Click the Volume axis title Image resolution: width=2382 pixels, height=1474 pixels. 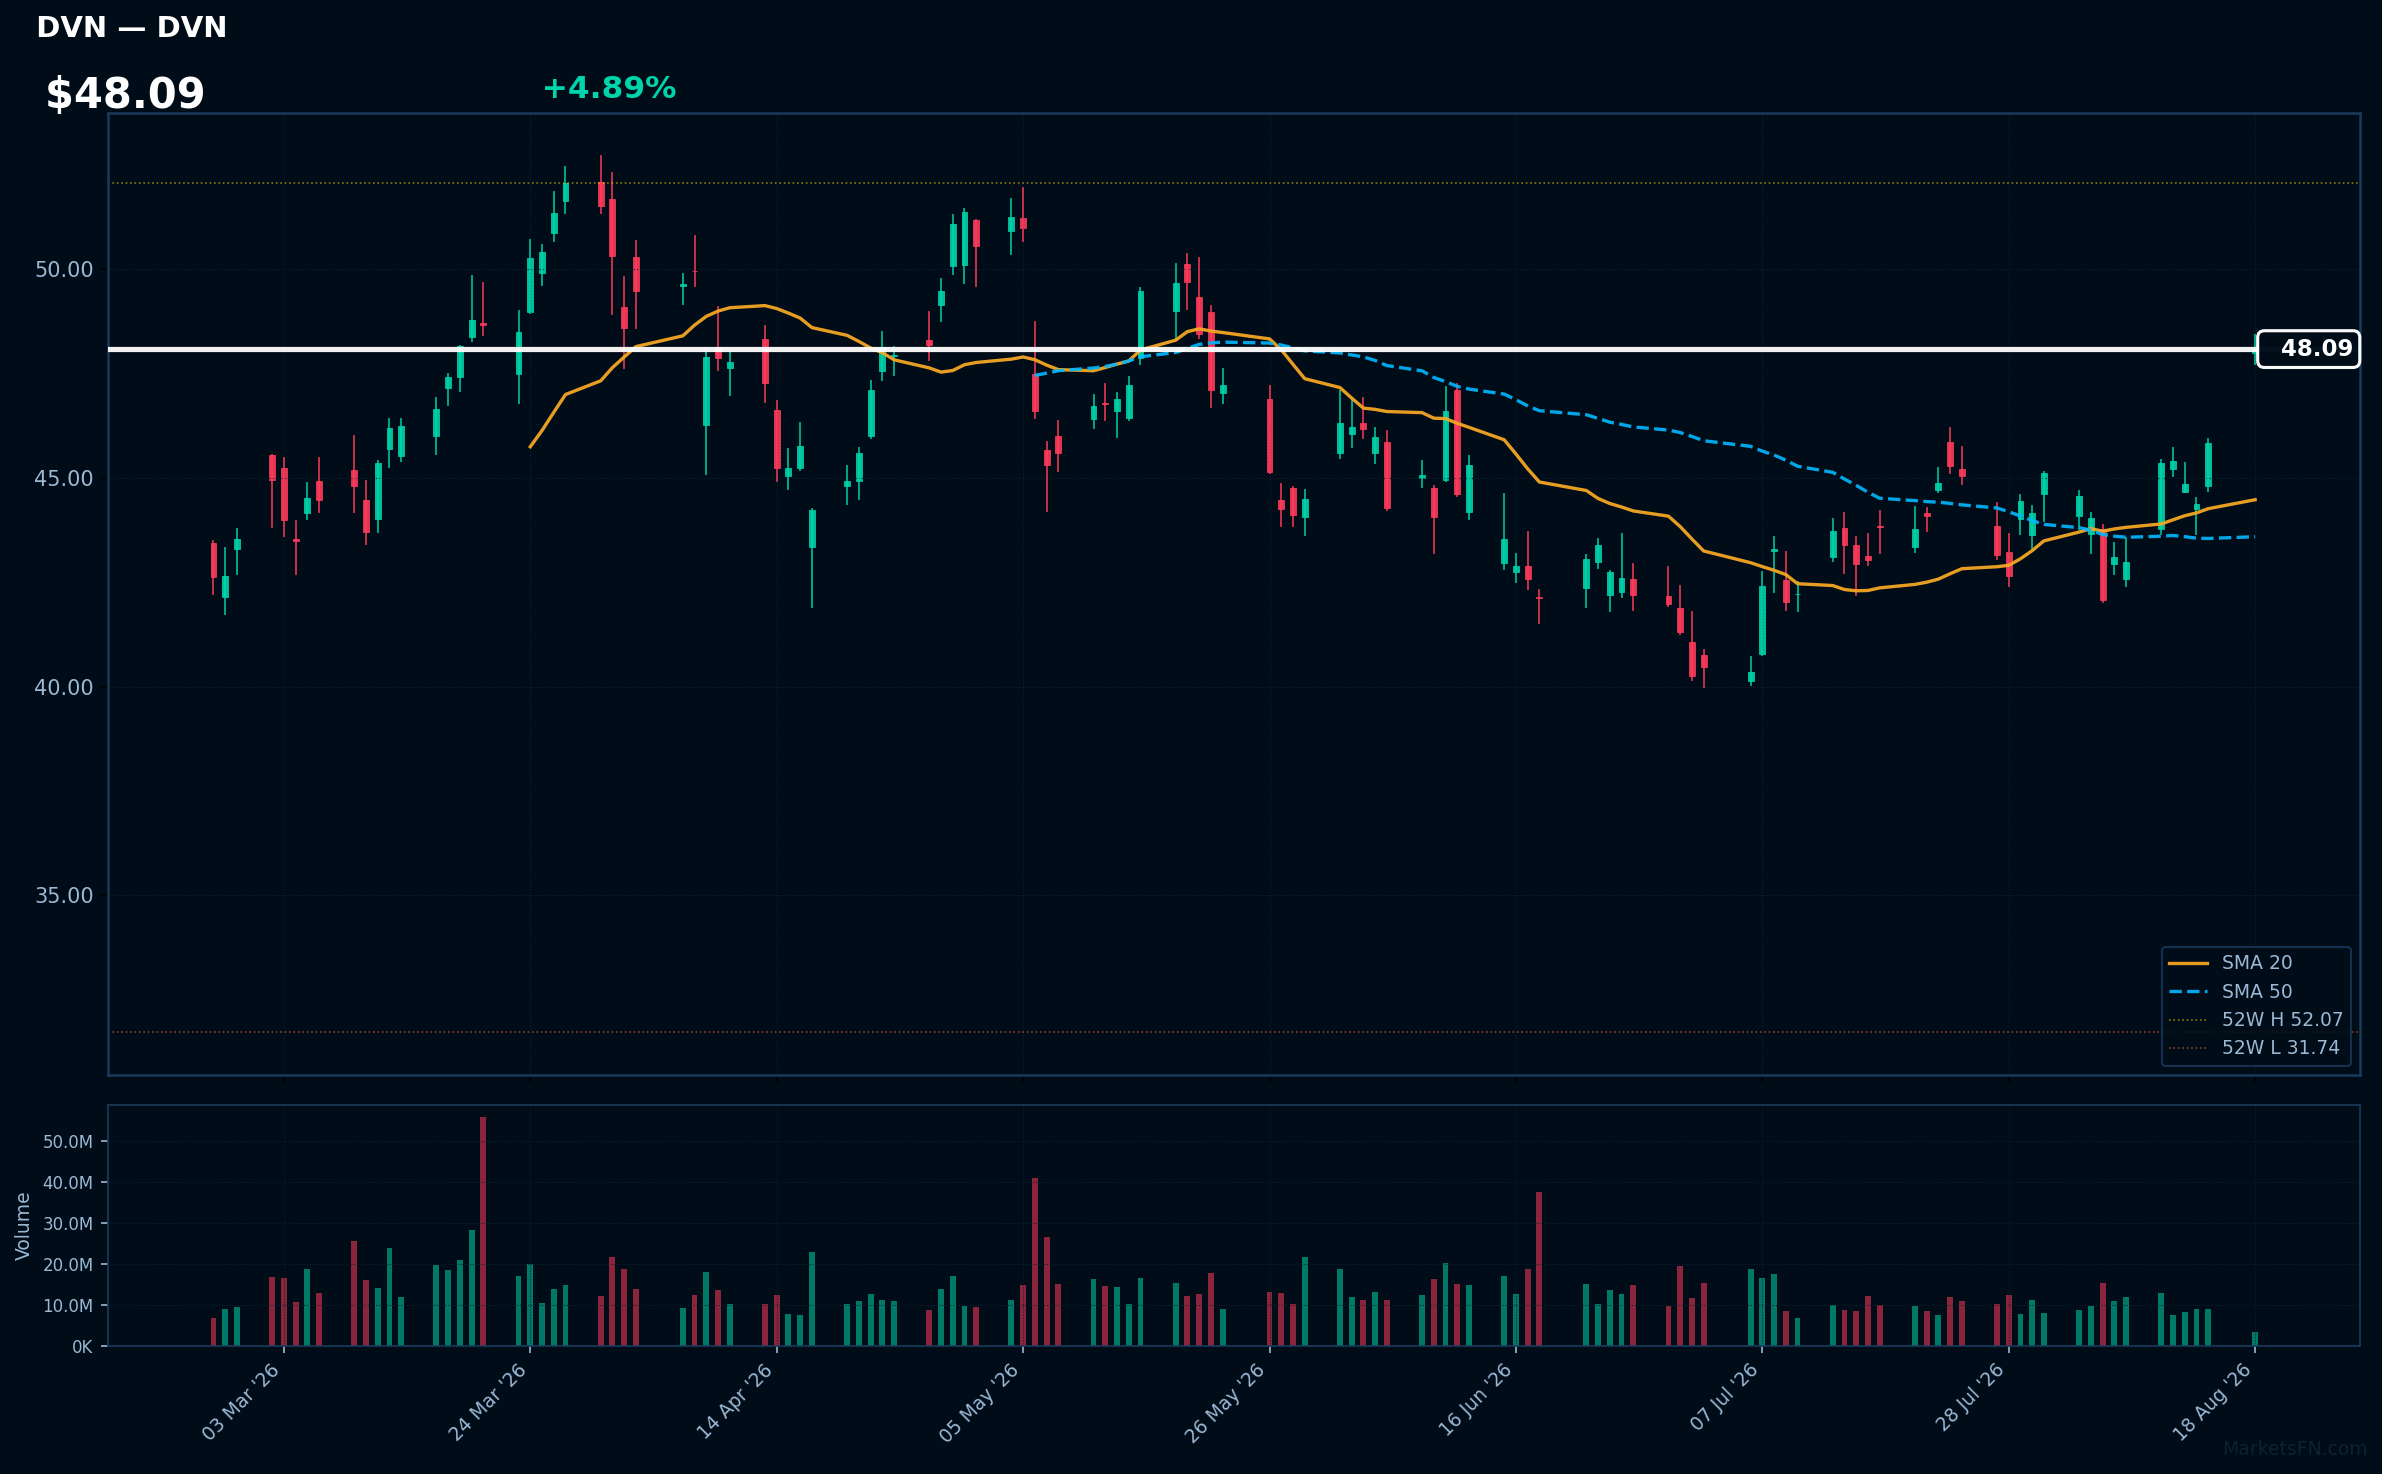[x=23, y=1226]
